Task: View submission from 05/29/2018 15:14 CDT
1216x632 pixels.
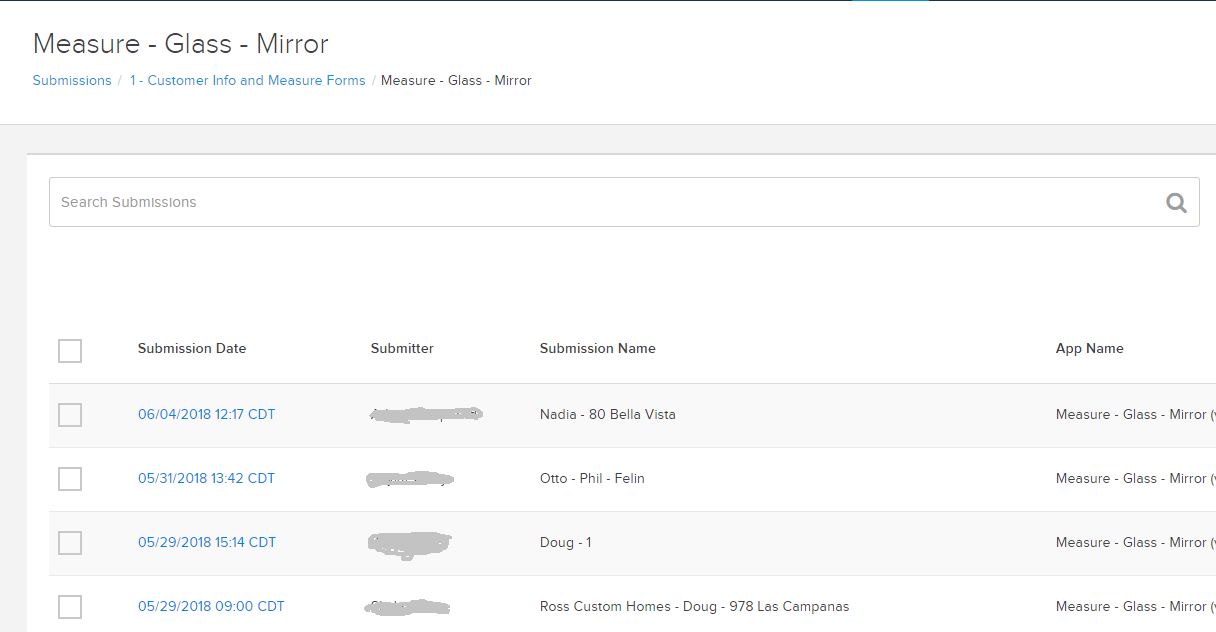Action: click(x=206, y=542)
